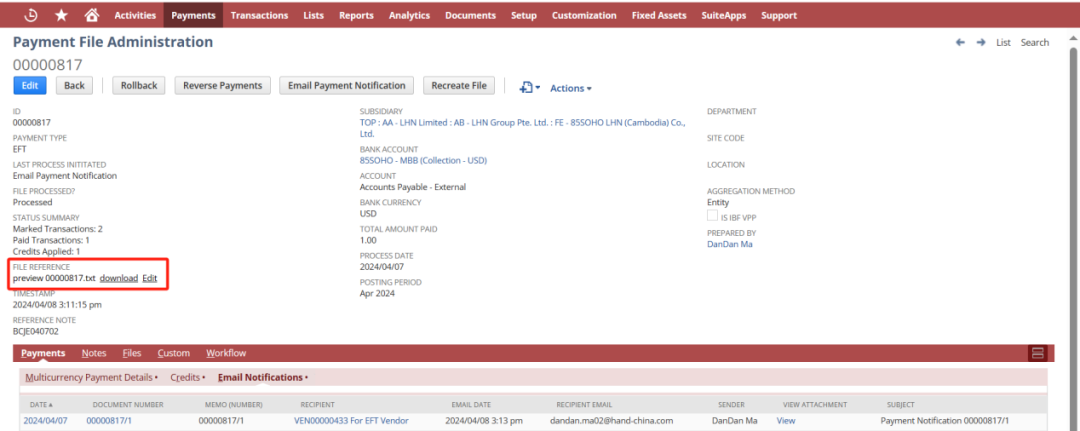1080x431 pixels.
Task: Select subject text Payment Notification 00000817/1
Action: point(944,420)
